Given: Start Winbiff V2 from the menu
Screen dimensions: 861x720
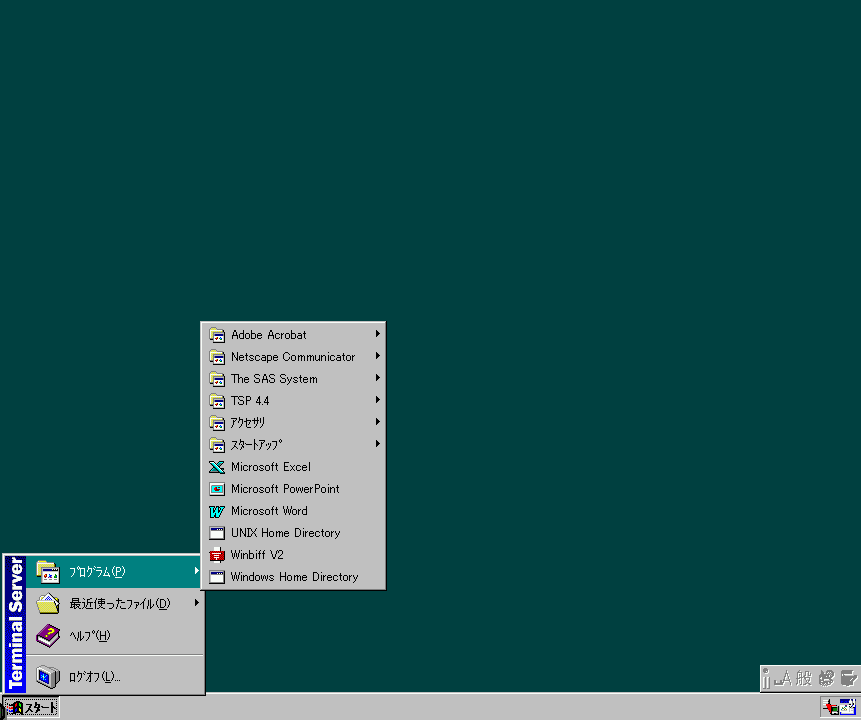Looking at the screenshot, I should tap(293, 555).
